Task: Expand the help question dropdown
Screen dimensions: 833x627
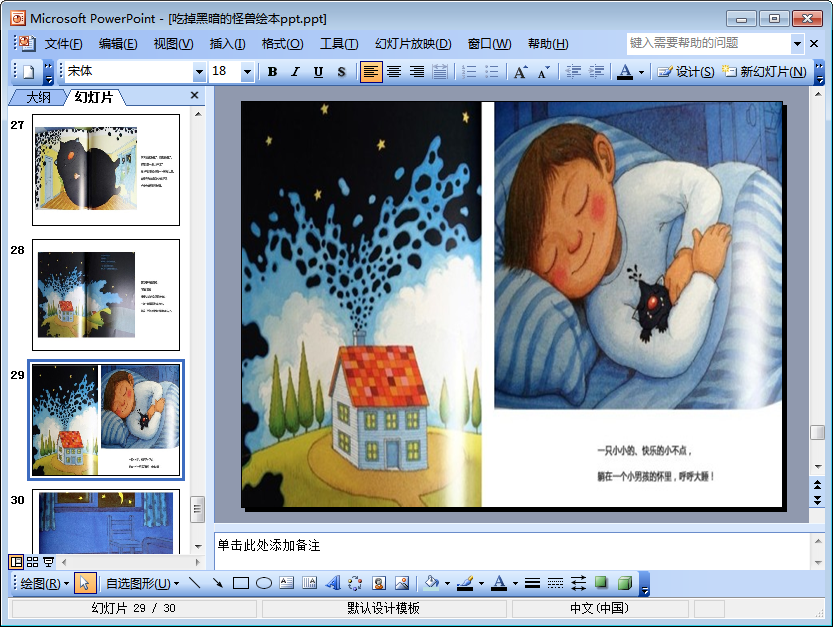Action: coord(797,44)
